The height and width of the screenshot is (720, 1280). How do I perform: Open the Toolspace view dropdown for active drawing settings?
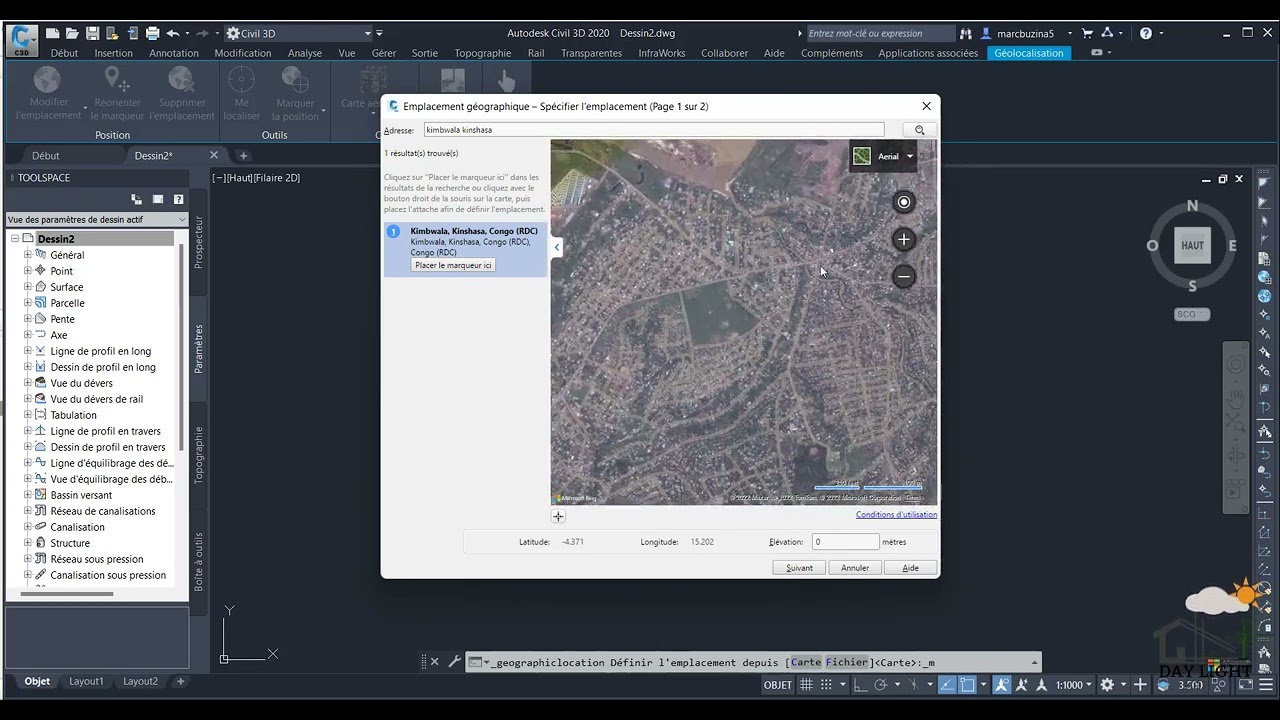click(96, 219)
